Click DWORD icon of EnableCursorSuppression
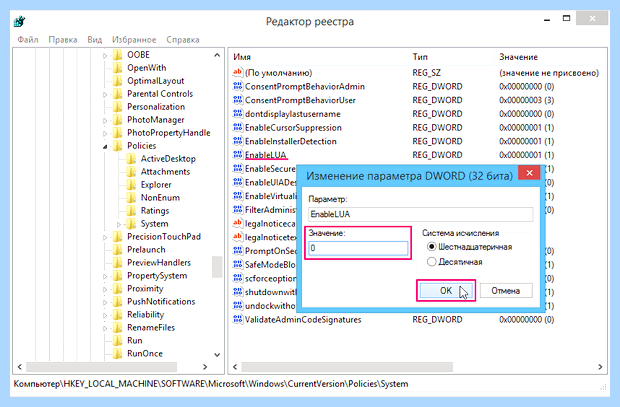620x407 pixels. coord(238,127)
